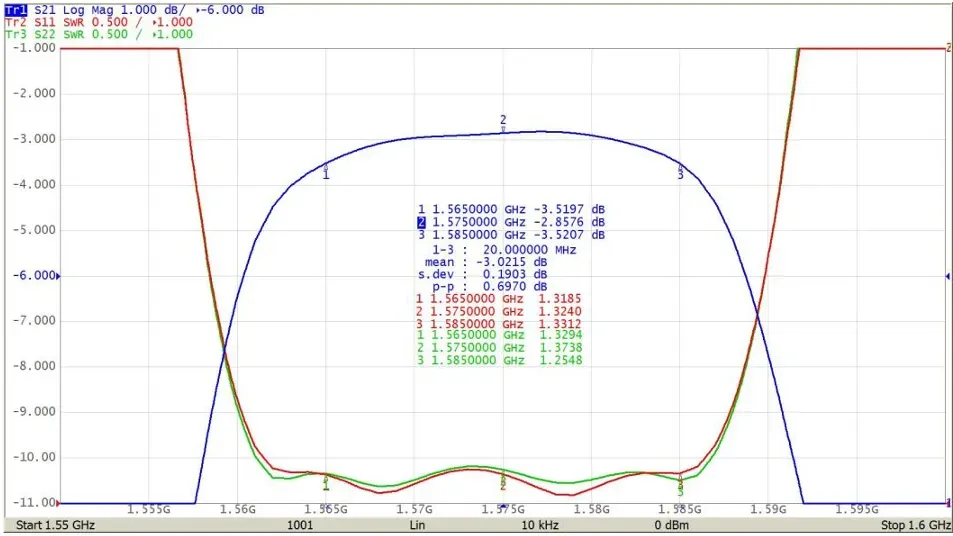Click the blue reference level pointer beside -6.000
953x536 pixels.
coord(58,276)
